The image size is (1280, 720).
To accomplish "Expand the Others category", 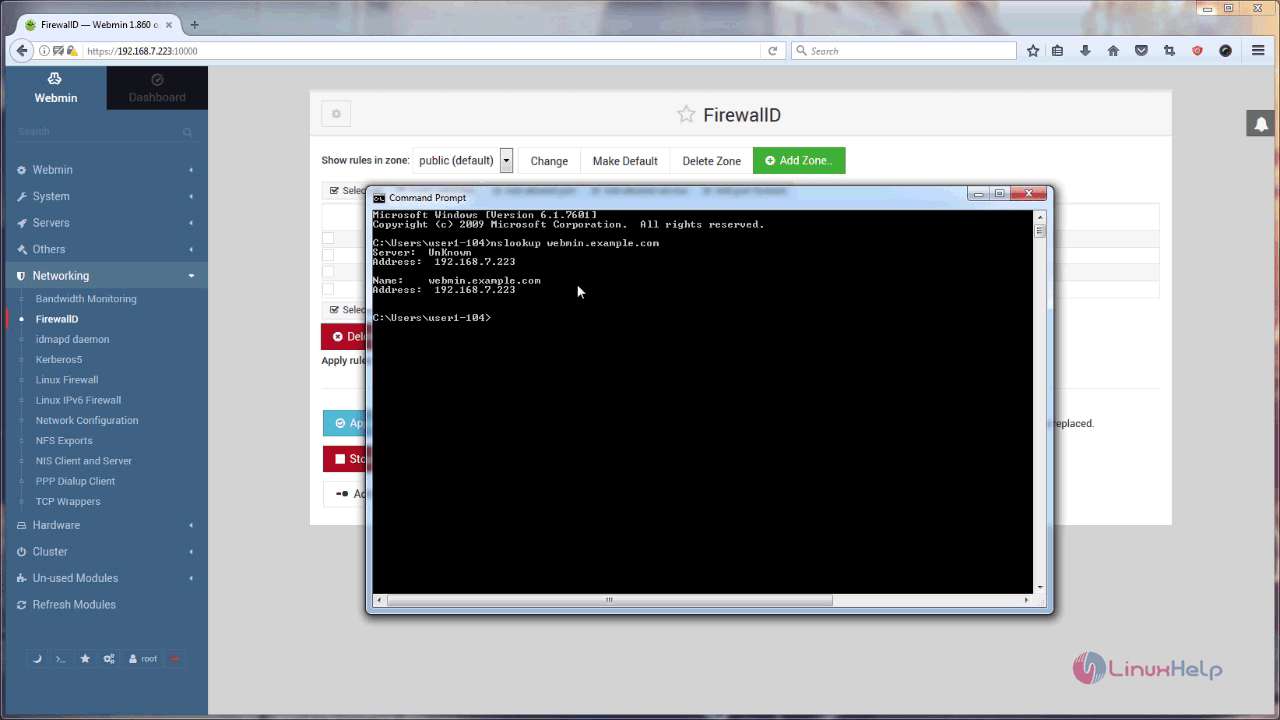I will 104,249.
